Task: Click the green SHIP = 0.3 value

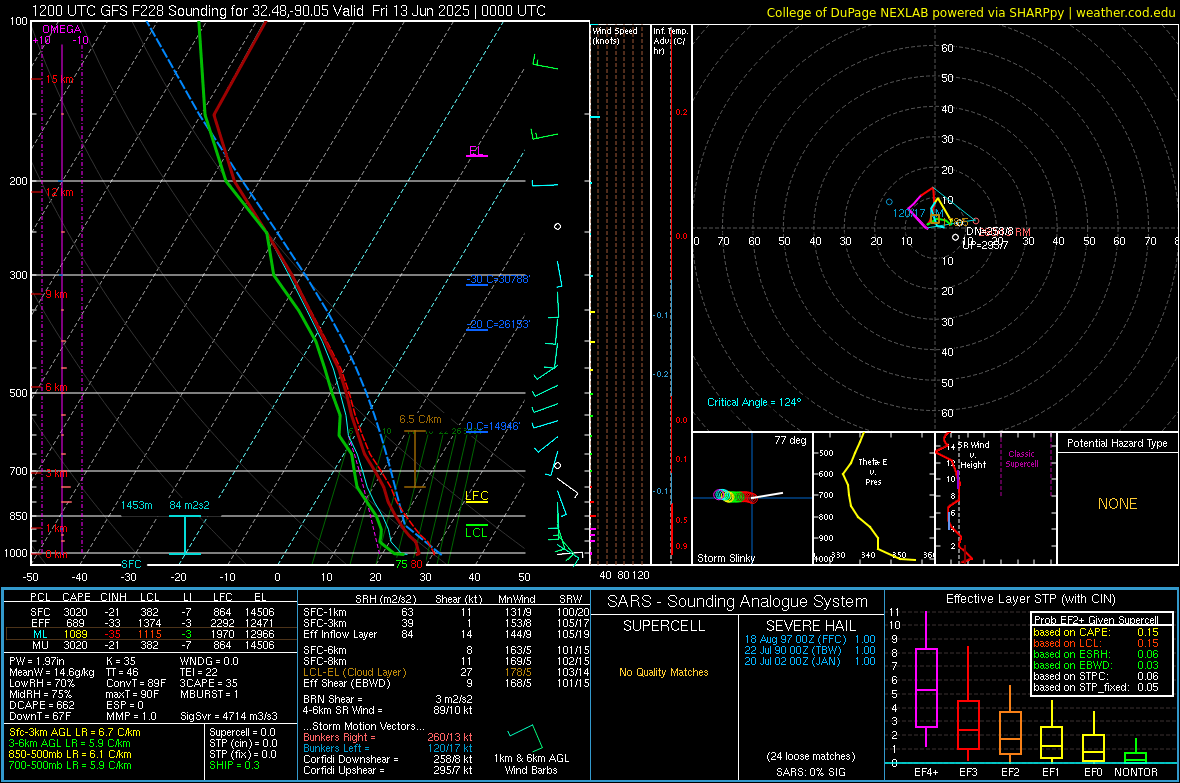Action: 234,765
